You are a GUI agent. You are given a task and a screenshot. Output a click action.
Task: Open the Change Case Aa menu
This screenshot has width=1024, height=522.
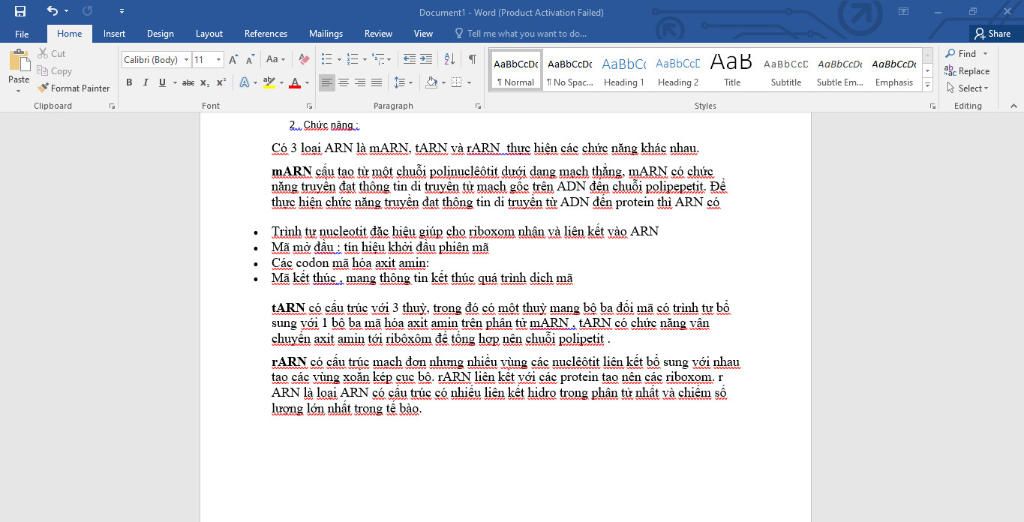pyautogui.click(x=275, y=59)
